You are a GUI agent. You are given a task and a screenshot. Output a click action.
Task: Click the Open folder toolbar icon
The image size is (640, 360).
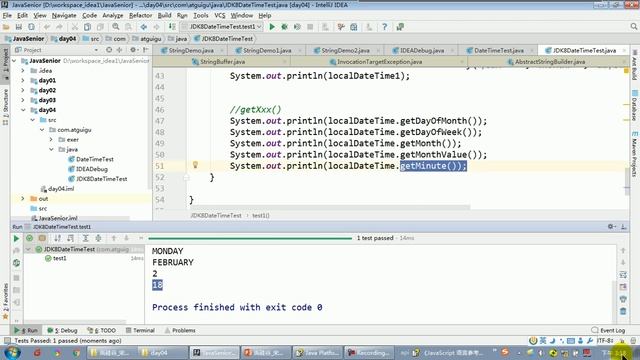click(x=6, y=27)
